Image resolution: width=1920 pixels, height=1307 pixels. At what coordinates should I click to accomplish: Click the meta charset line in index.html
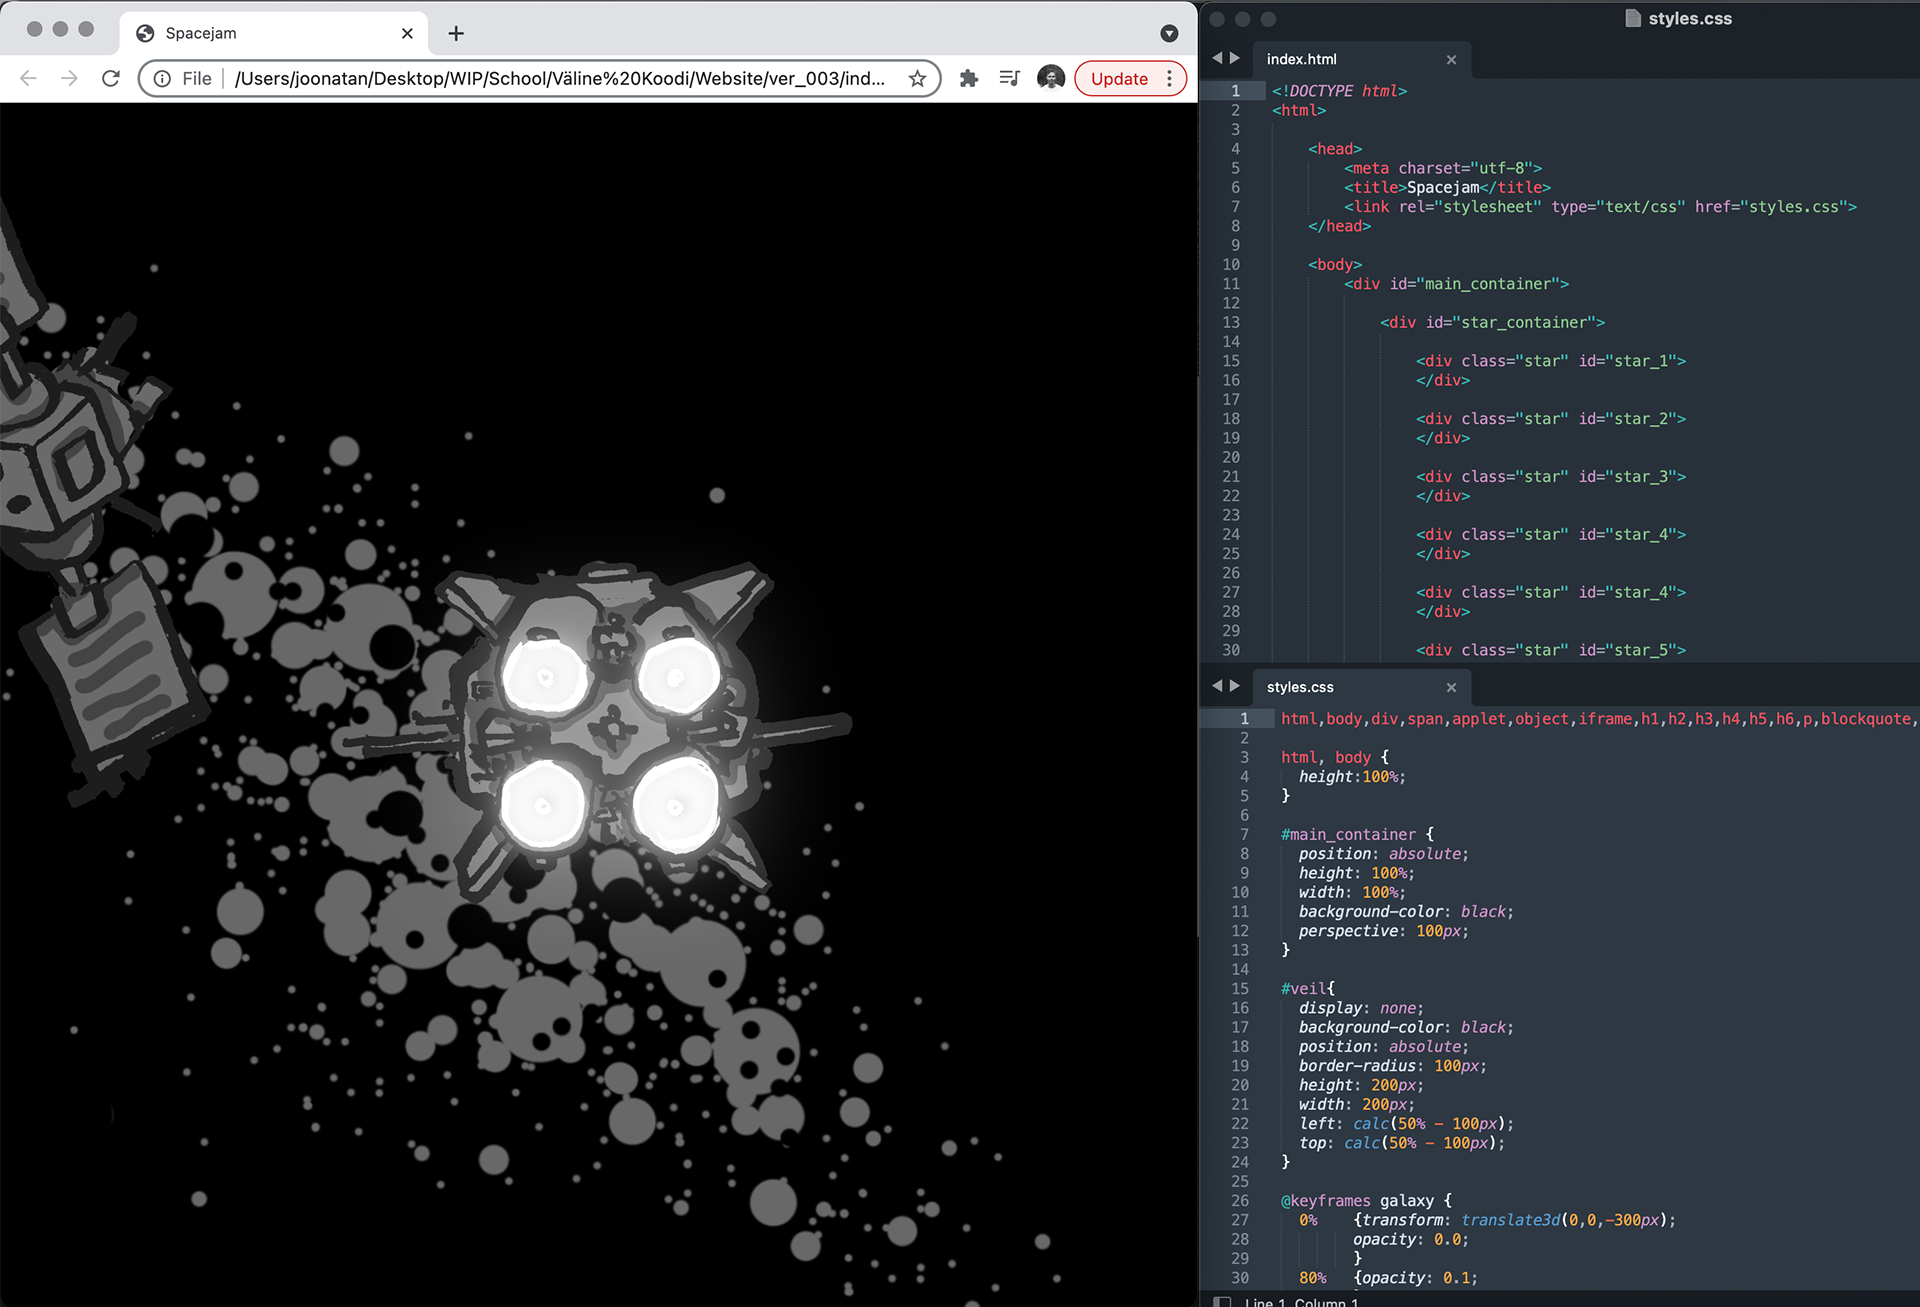(x=1443, y=168)
